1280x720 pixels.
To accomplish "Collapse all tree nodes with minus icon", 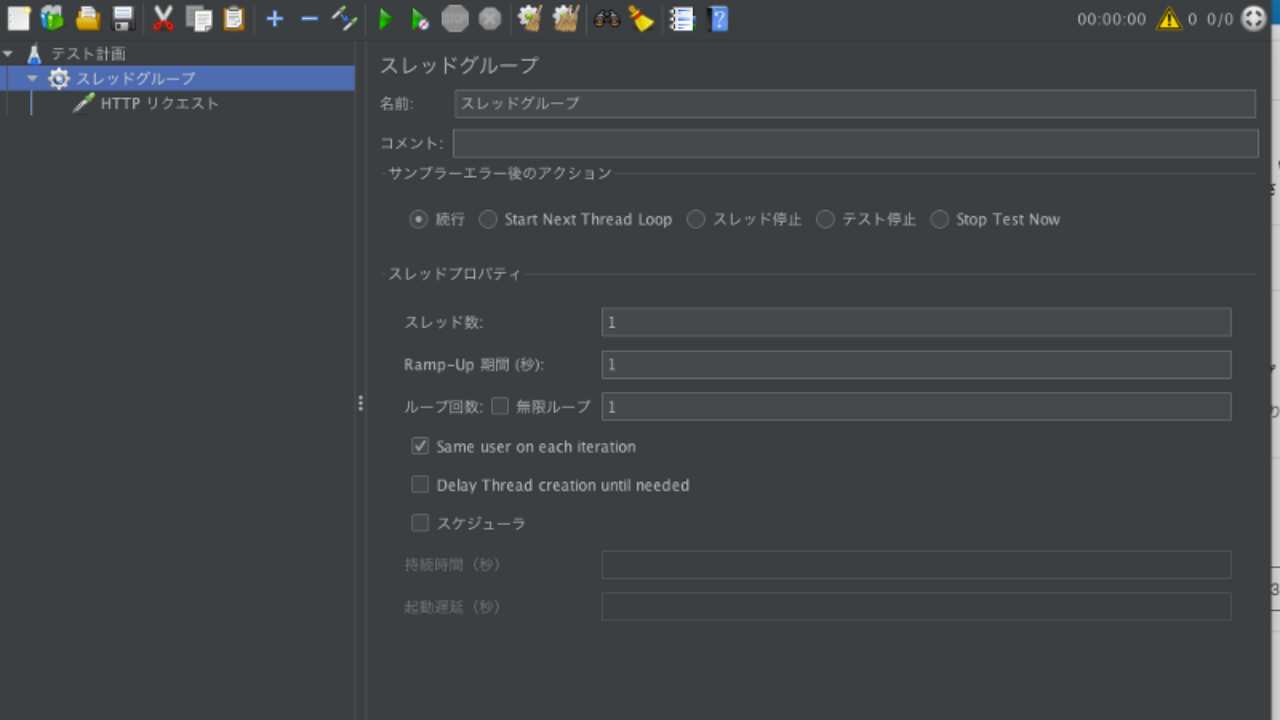I will point(310,18).
